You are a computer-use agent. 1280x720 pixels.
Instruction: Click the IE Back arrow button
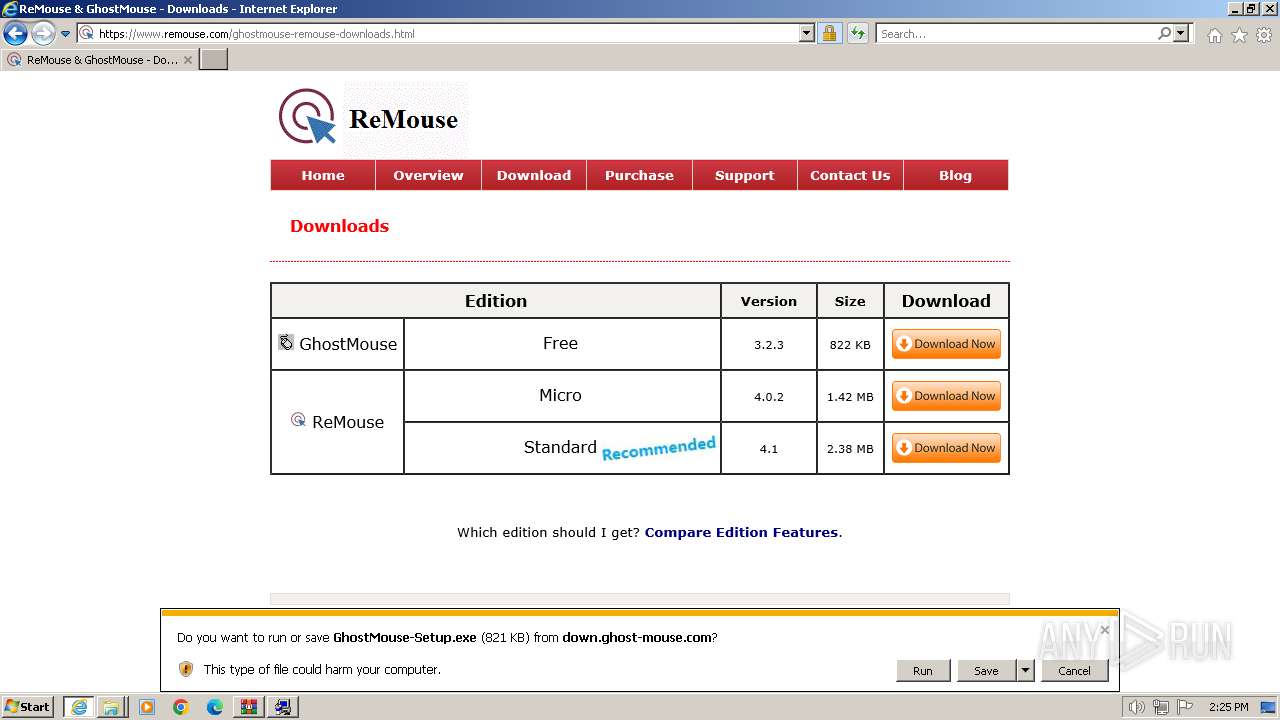pyautogui.click(x=15, y=33)
